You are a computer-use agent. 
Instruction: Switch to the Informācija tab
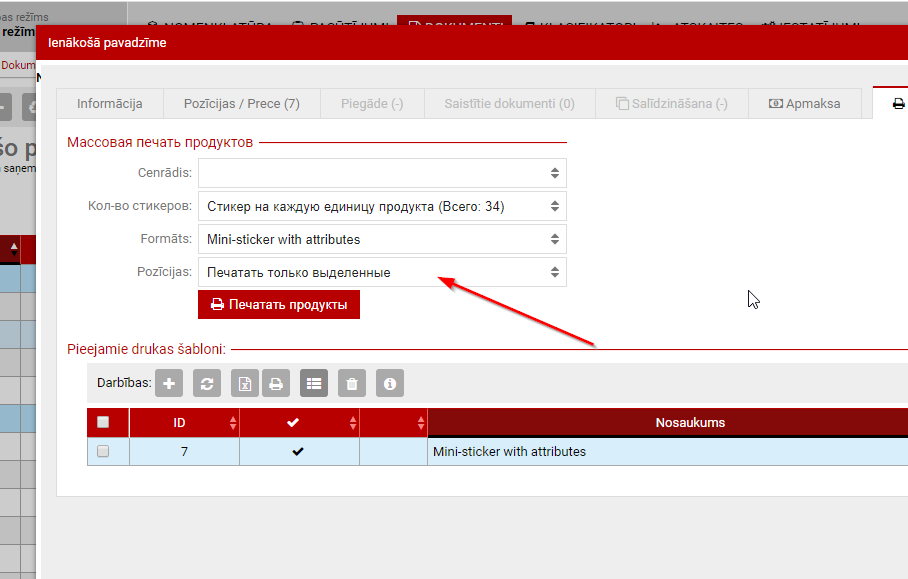110,104
